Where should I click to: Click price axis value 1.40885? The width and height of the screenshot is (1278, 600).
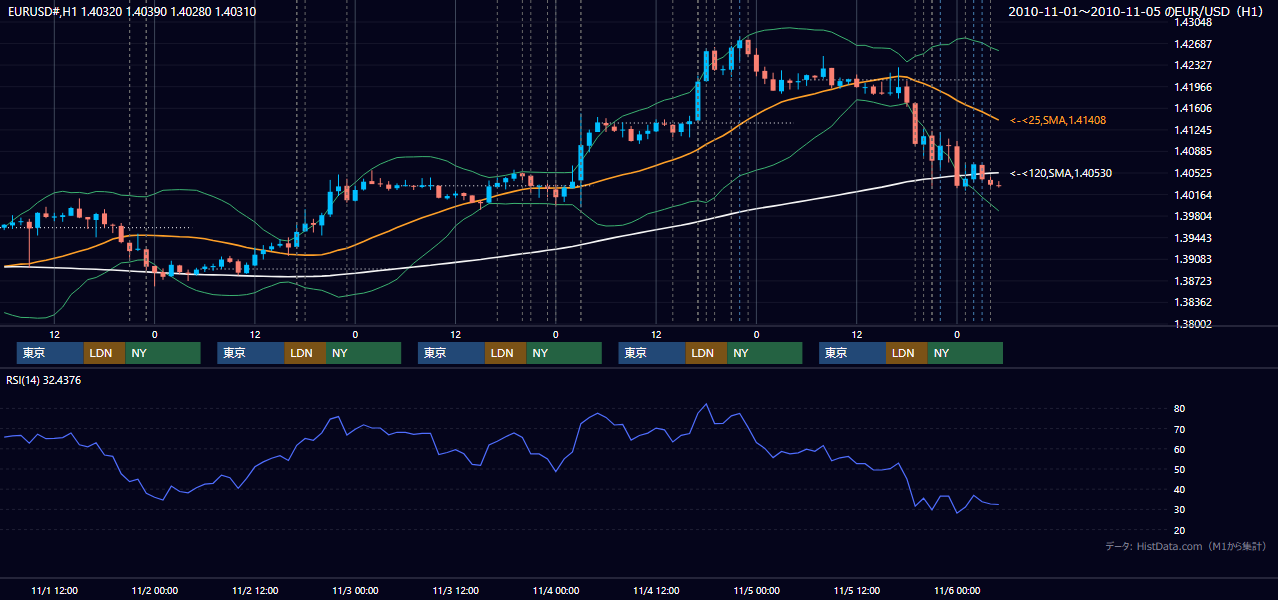(1193, 152)
